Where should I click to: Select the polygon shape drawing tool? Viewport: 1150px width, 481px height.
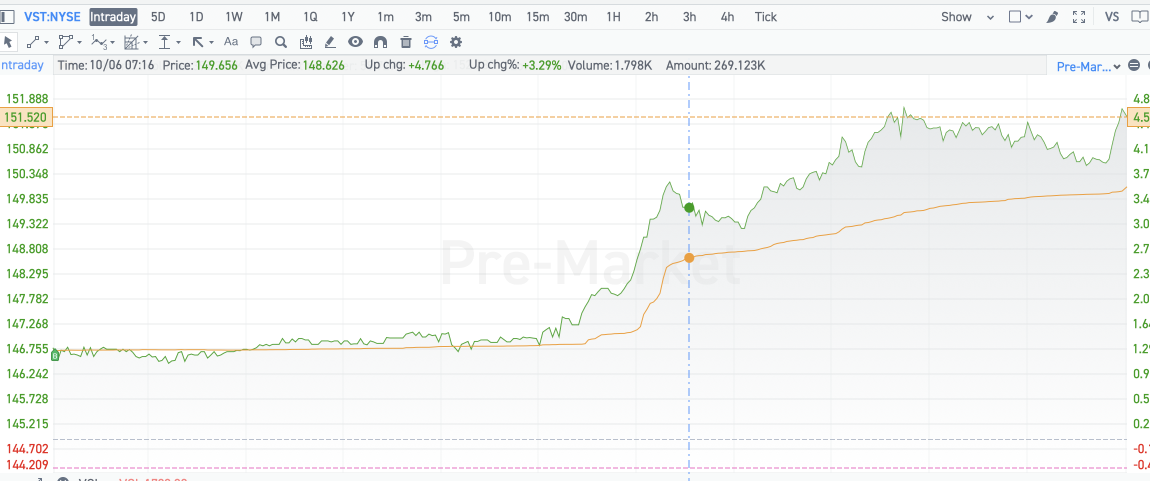[65, 42]
